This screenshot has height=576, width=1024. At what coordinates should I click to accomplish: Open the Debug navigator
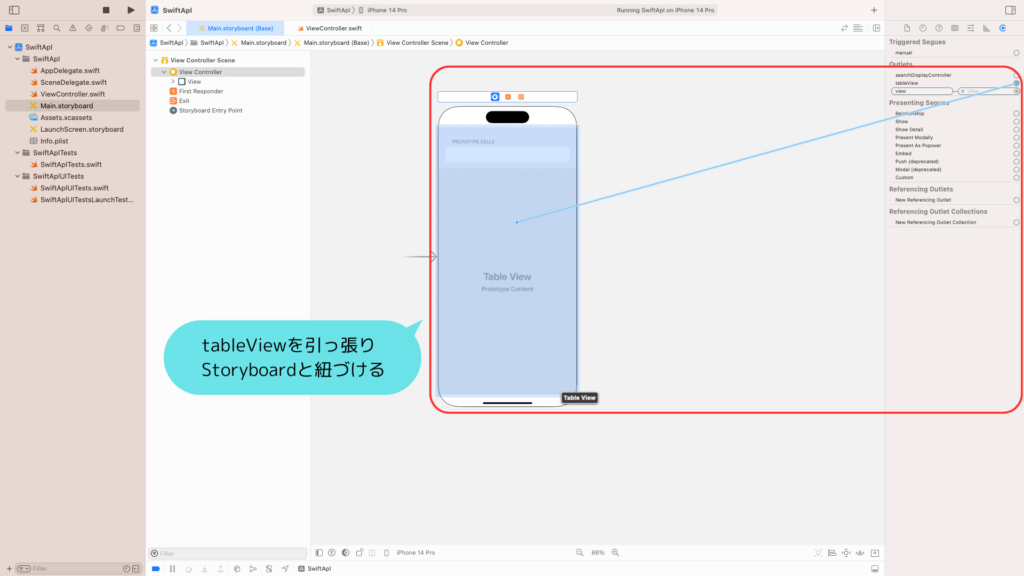[104, 28]
